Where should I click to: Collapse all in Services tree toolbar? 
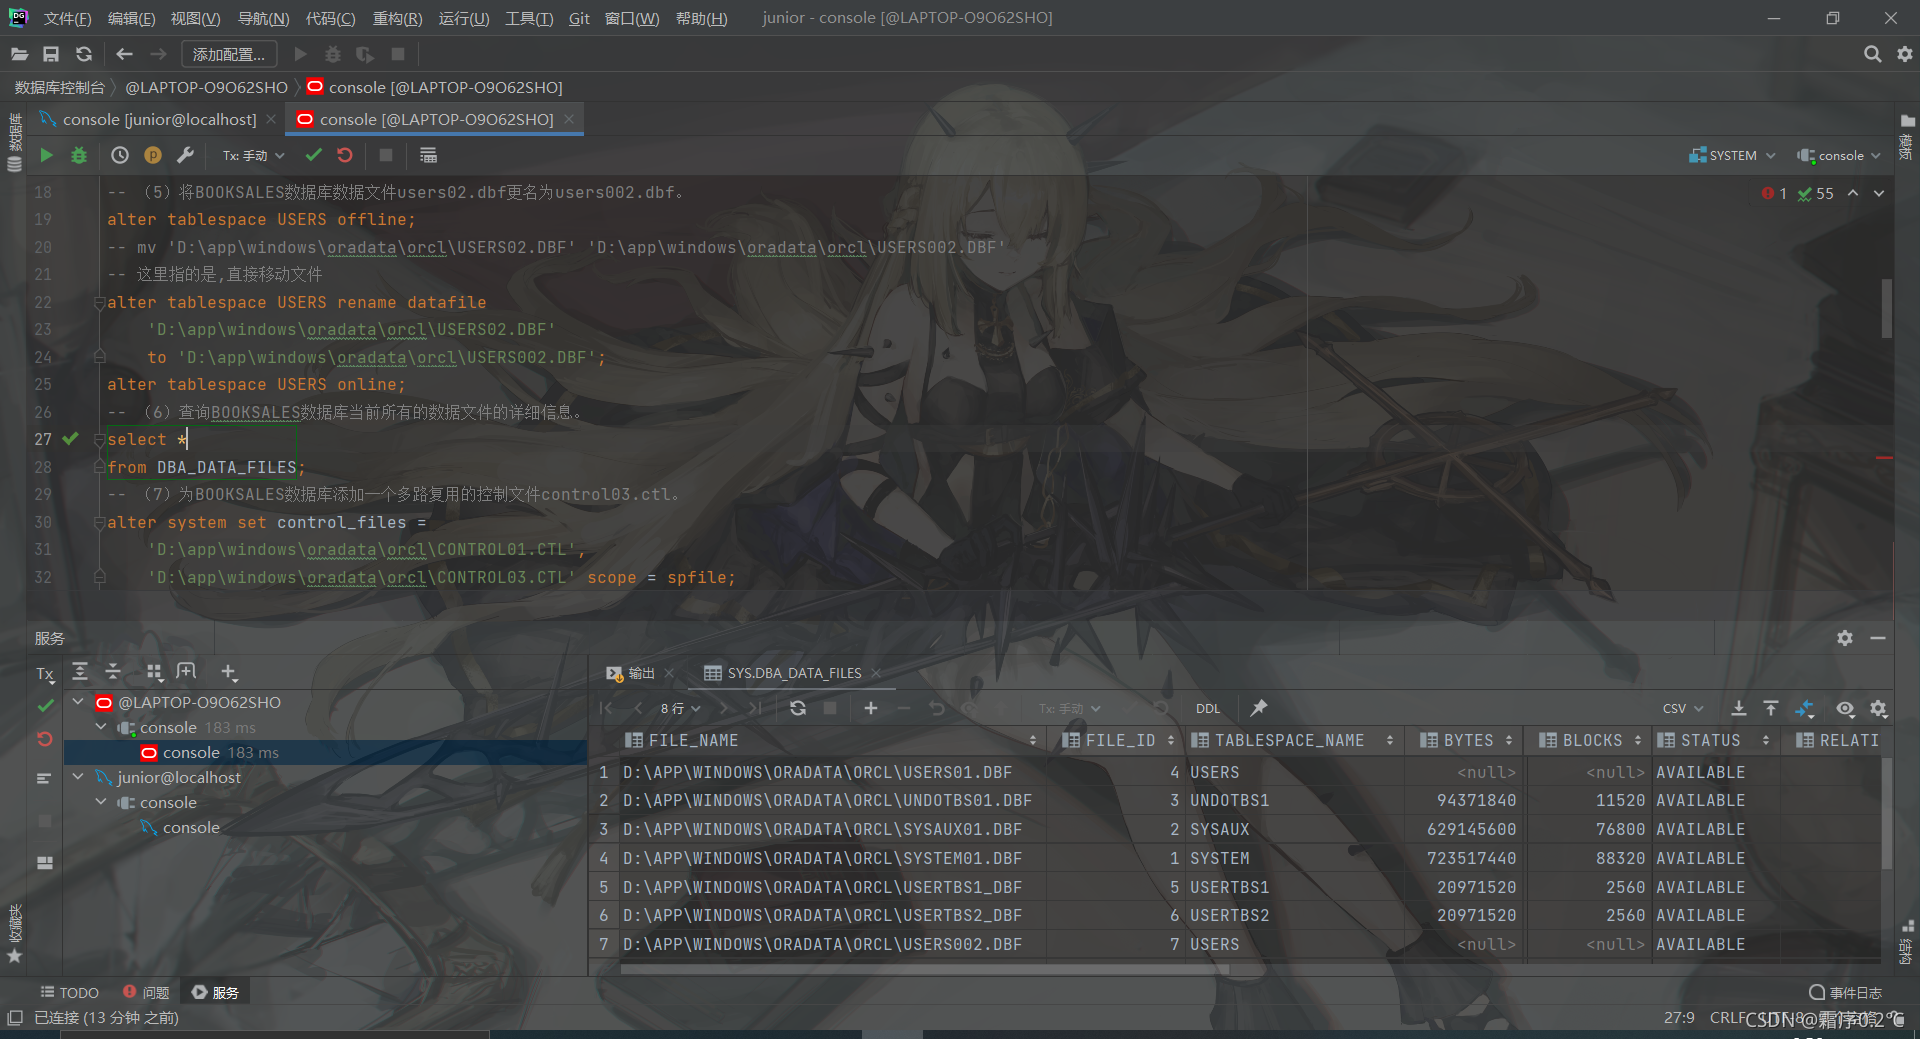(x=113, y=672)
